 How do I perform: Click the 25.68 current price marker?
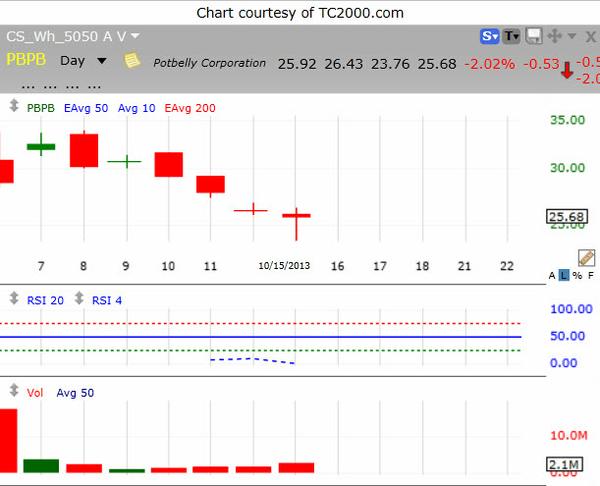point(566,217)
